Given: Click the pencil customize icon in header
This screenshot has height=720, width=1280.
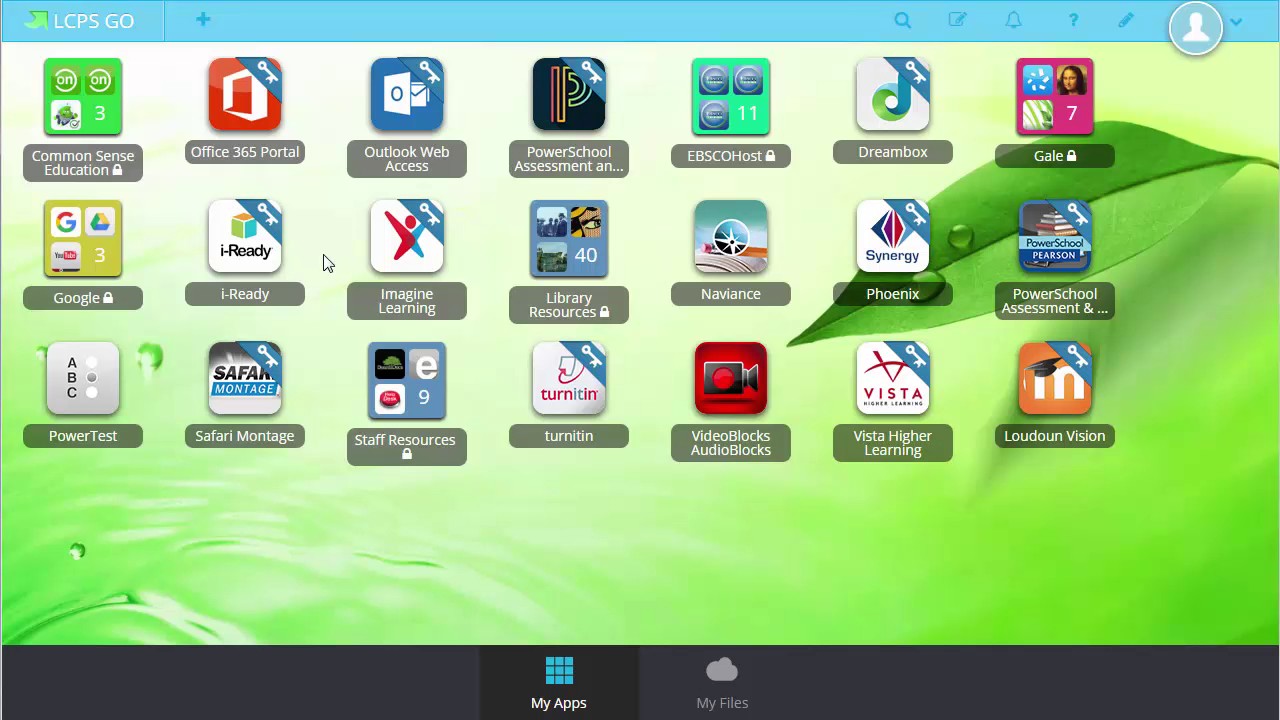Looking at the screenshot, I should (x=1126, y=20).
